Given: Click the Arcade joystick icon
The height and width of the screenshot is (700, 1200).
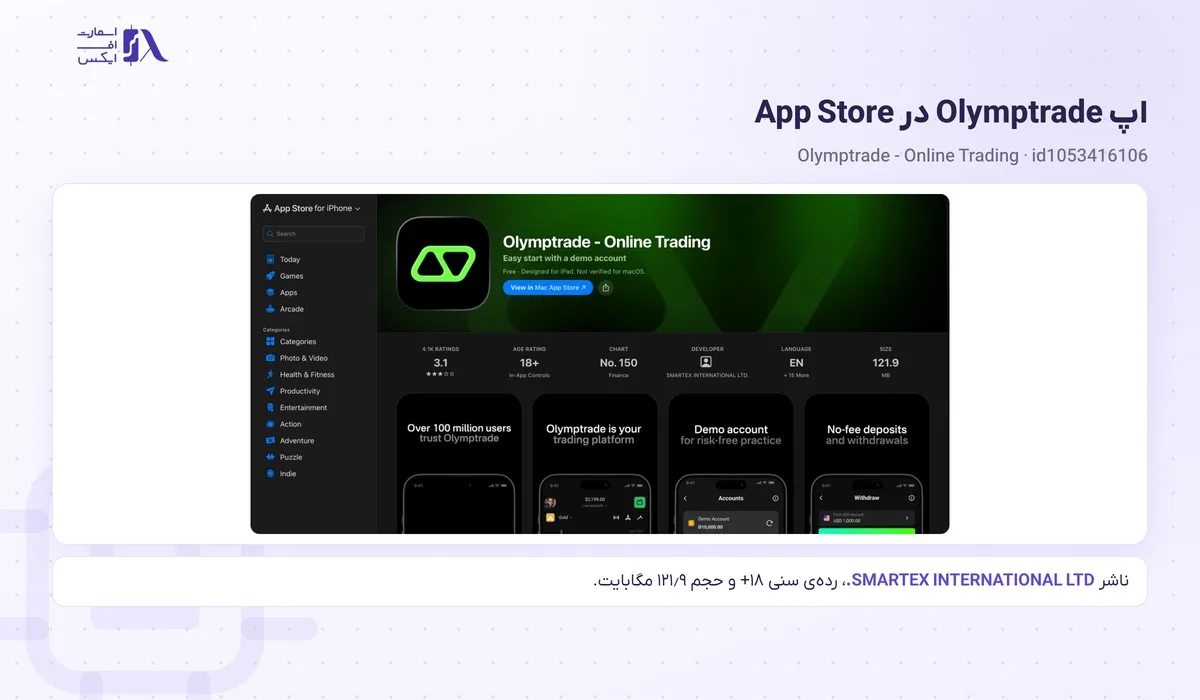Looking at the screenshot, I should [270, 309].
